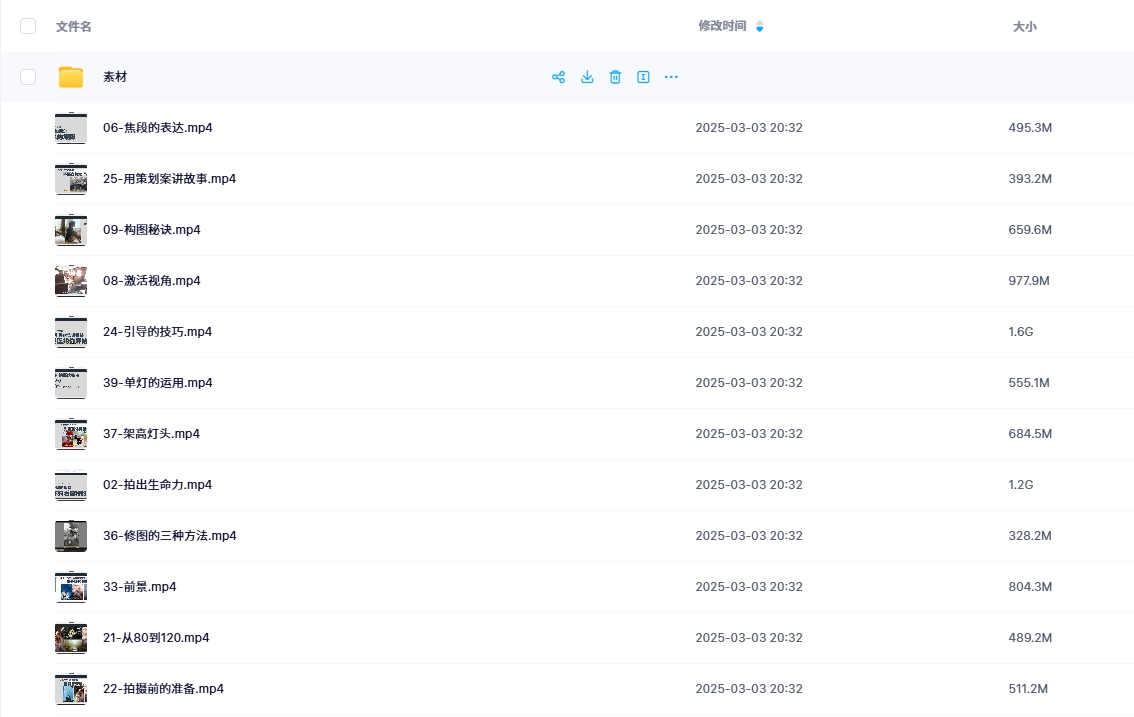
Task: Click the rename icon on 素材 row
Action: 643,77
